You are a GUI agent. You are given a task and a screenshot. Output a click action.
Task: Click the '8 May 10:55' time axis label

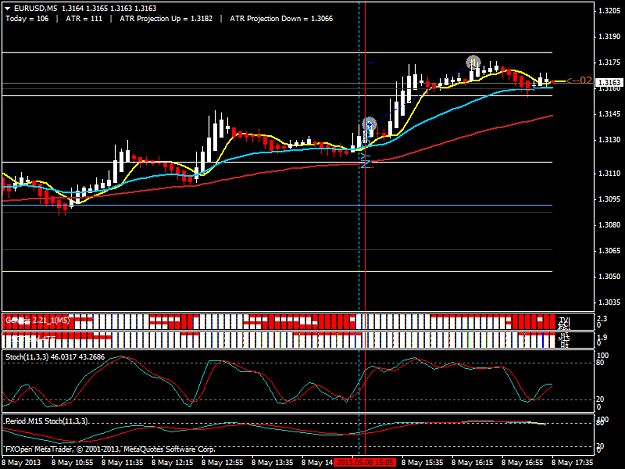pos(72,463)
